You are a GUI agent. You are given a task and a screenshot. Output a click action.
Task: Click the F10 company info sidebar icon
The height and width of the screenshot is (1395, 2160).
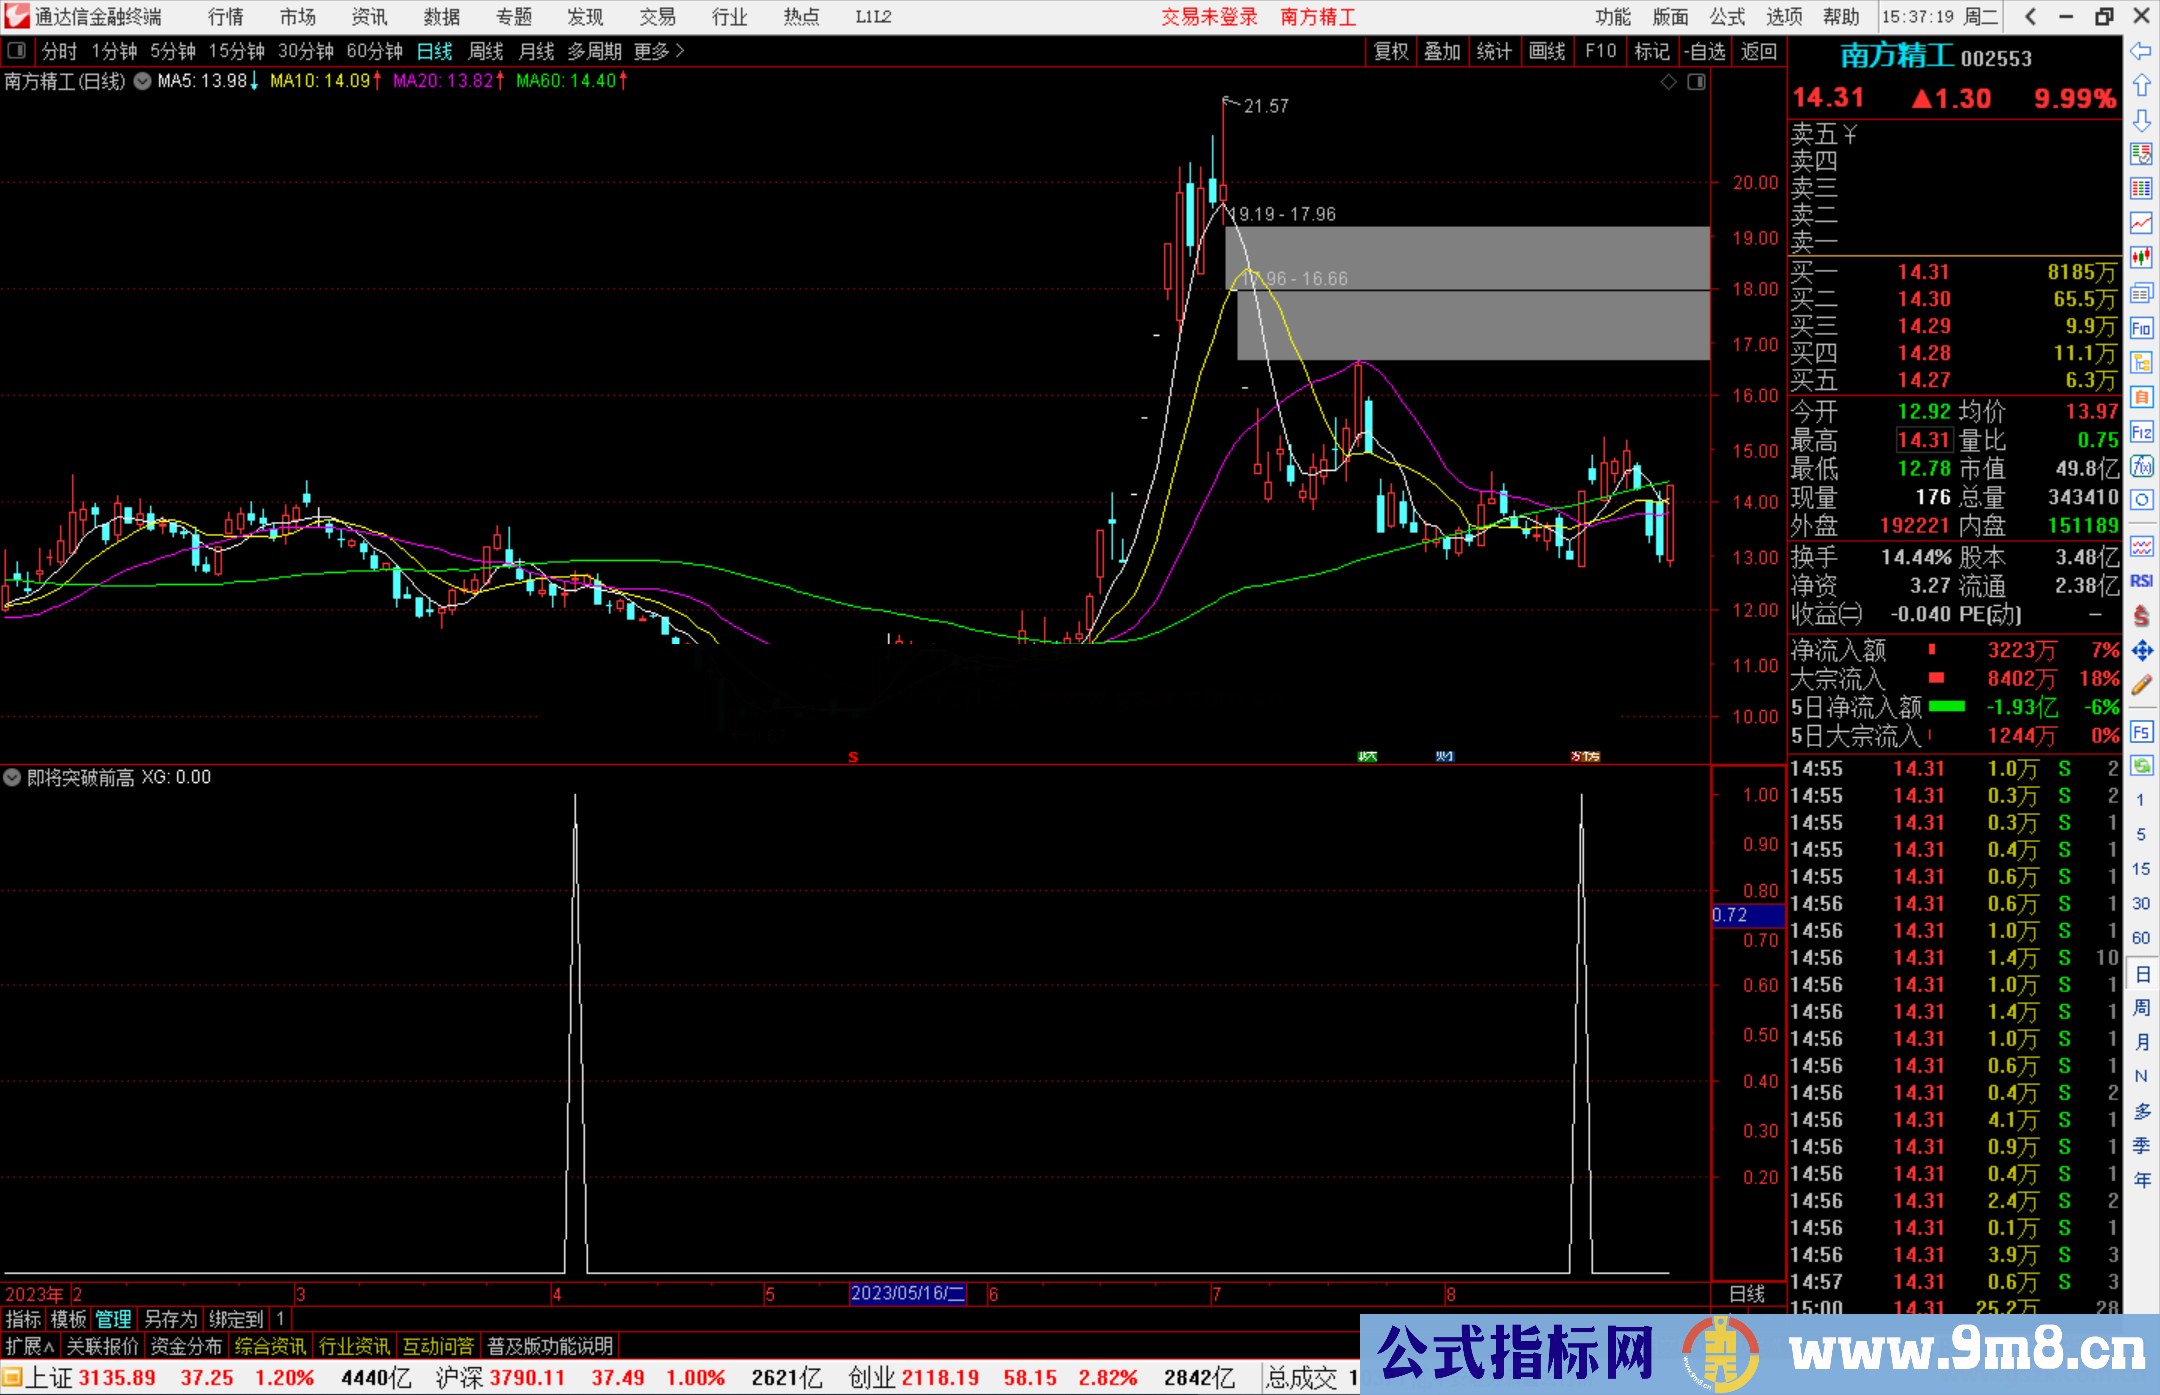[x=2141, y=328]
